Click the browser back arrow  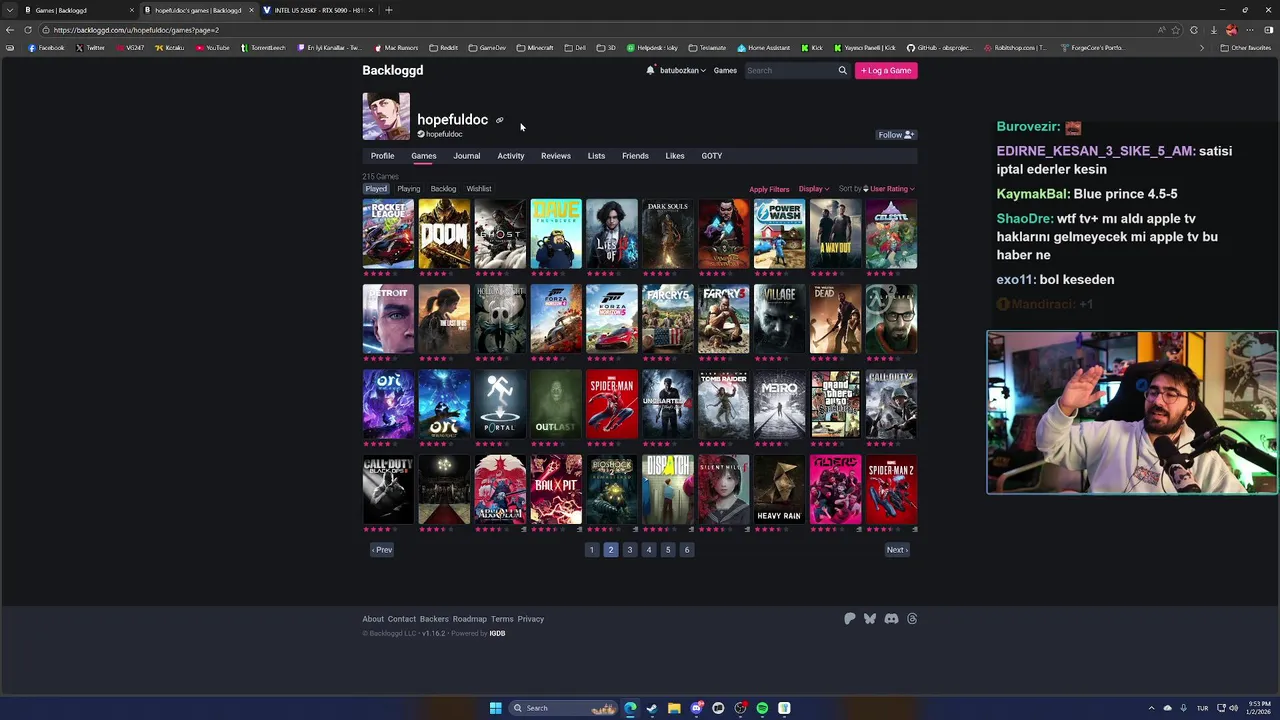[x=10, y=30]
